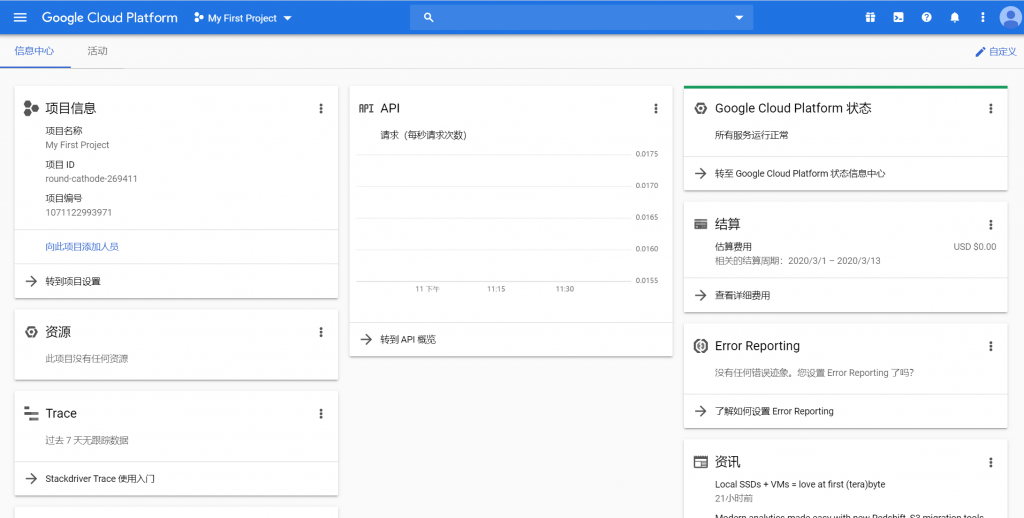Open the top bar settings kebab menu
The width and height of the screenshot is (1024, 518).
(982, 17)
